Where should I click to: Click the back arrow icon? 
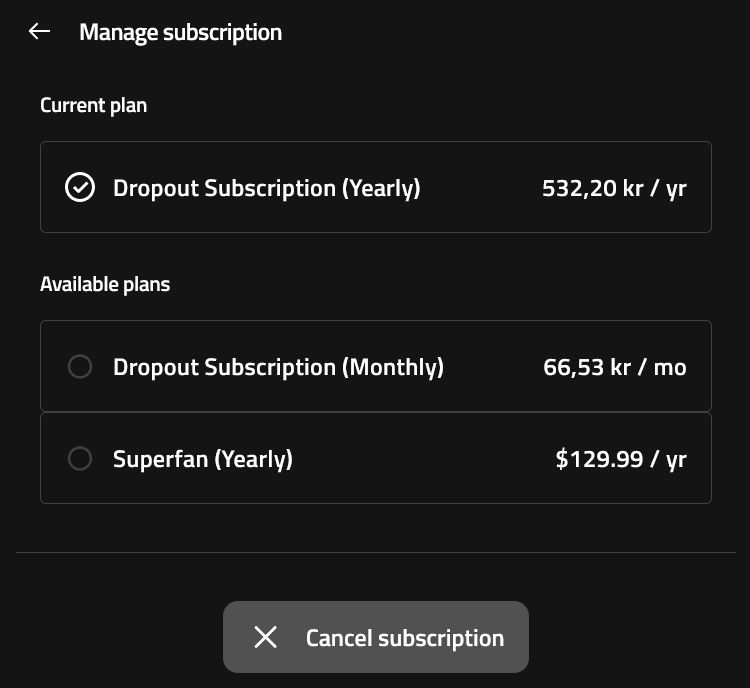click(x=39, y=32)
